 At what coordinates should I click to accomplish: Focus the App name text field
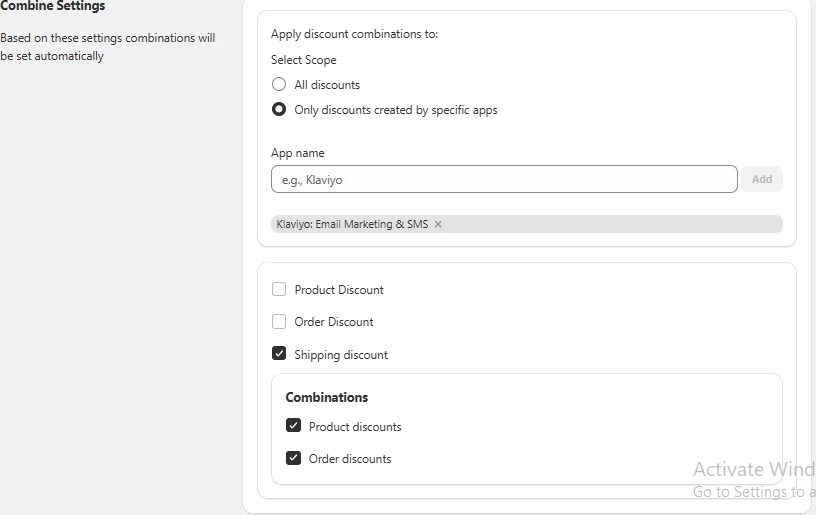click(x=504, y=179)
